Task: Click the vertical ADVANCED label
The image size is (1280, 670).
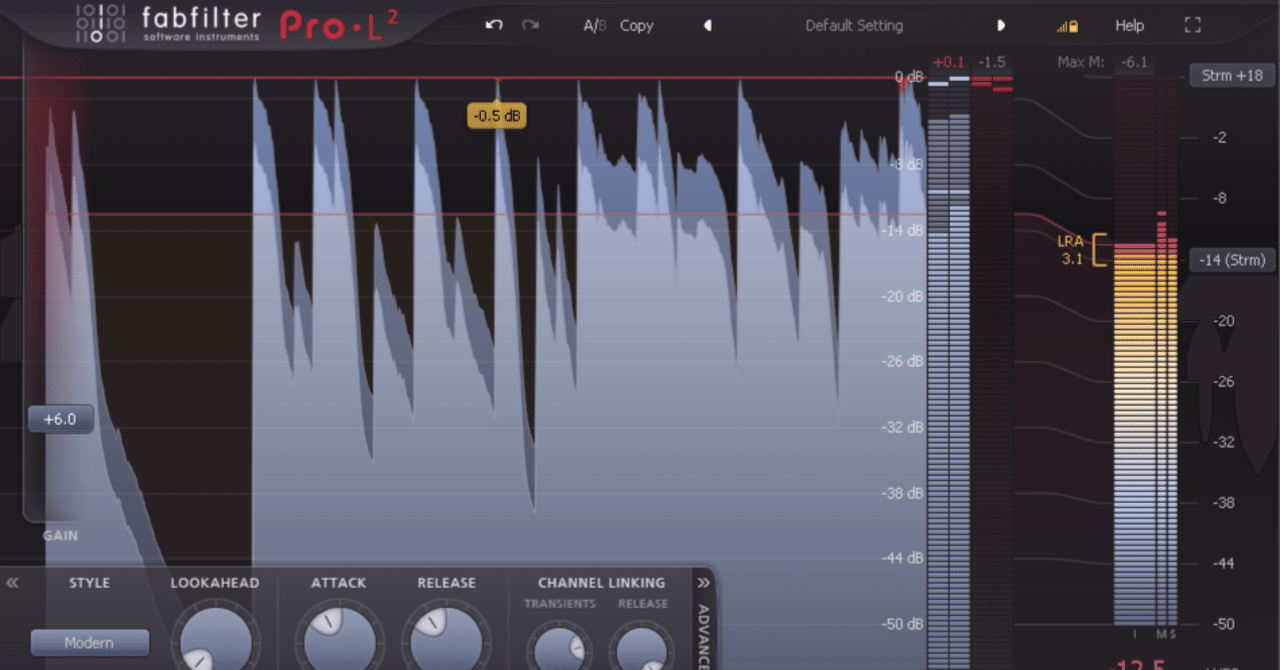Action: point(703,636)
